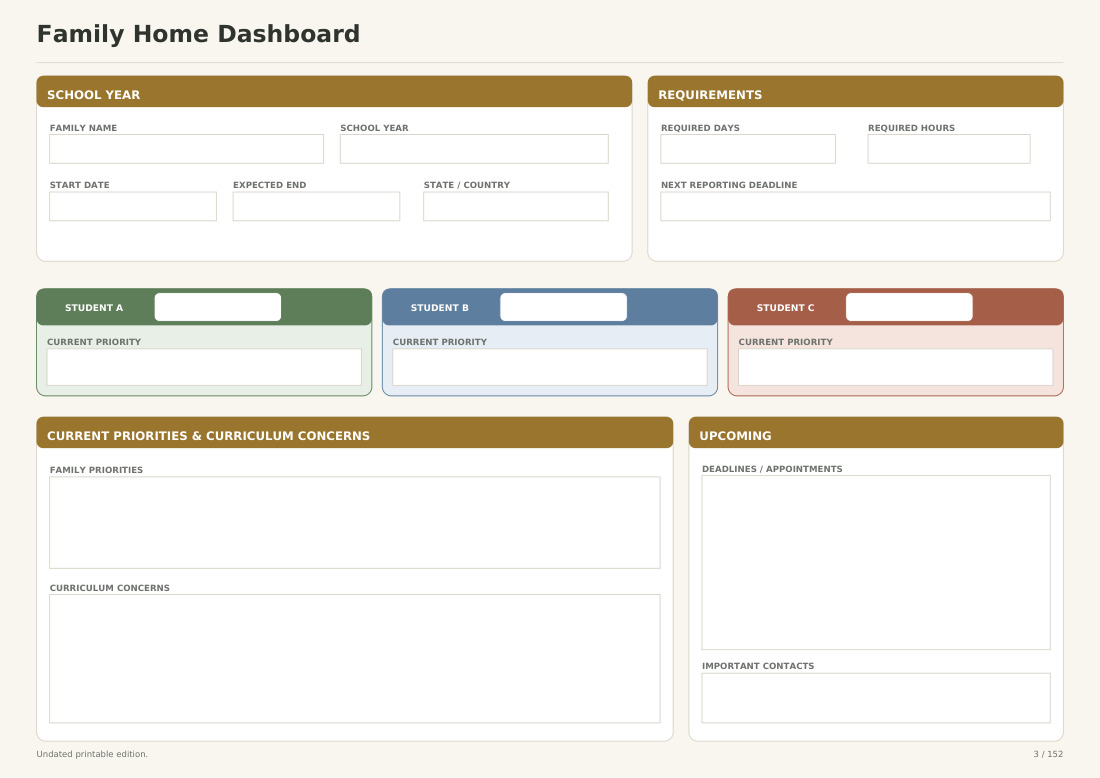This screenshot has height=778, width=1100.
Task: Click the Student A name field
Action: (217, 307)
